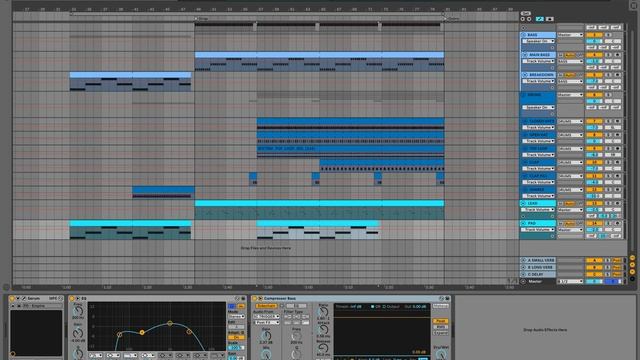Solo the BASS group track
Viewport: 640px width, 360px height.
[x=608, y=35]
